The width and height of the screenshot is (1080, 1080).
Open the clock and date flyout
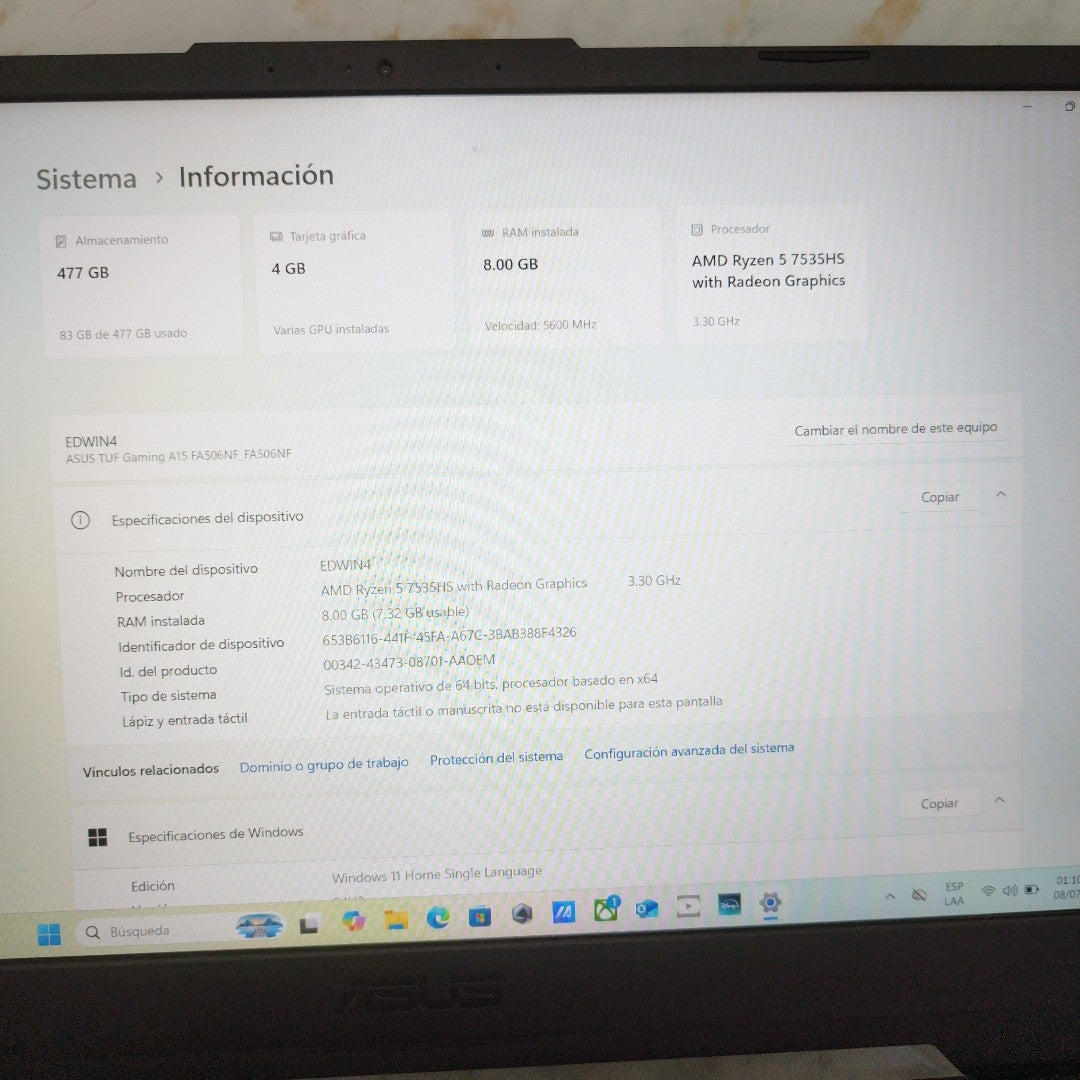(x=1066, y=887)
